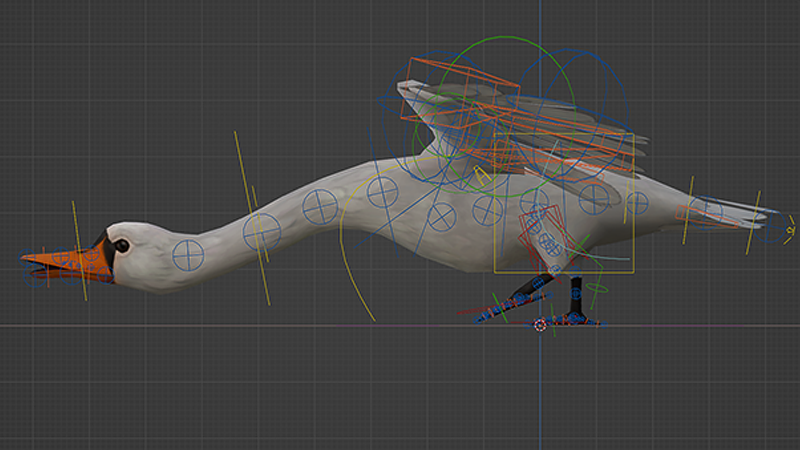The width and height of the screenshot is (800, 450).
Task: Select the blue spine circle just right of the yellow box
Action: coord(638,203)
